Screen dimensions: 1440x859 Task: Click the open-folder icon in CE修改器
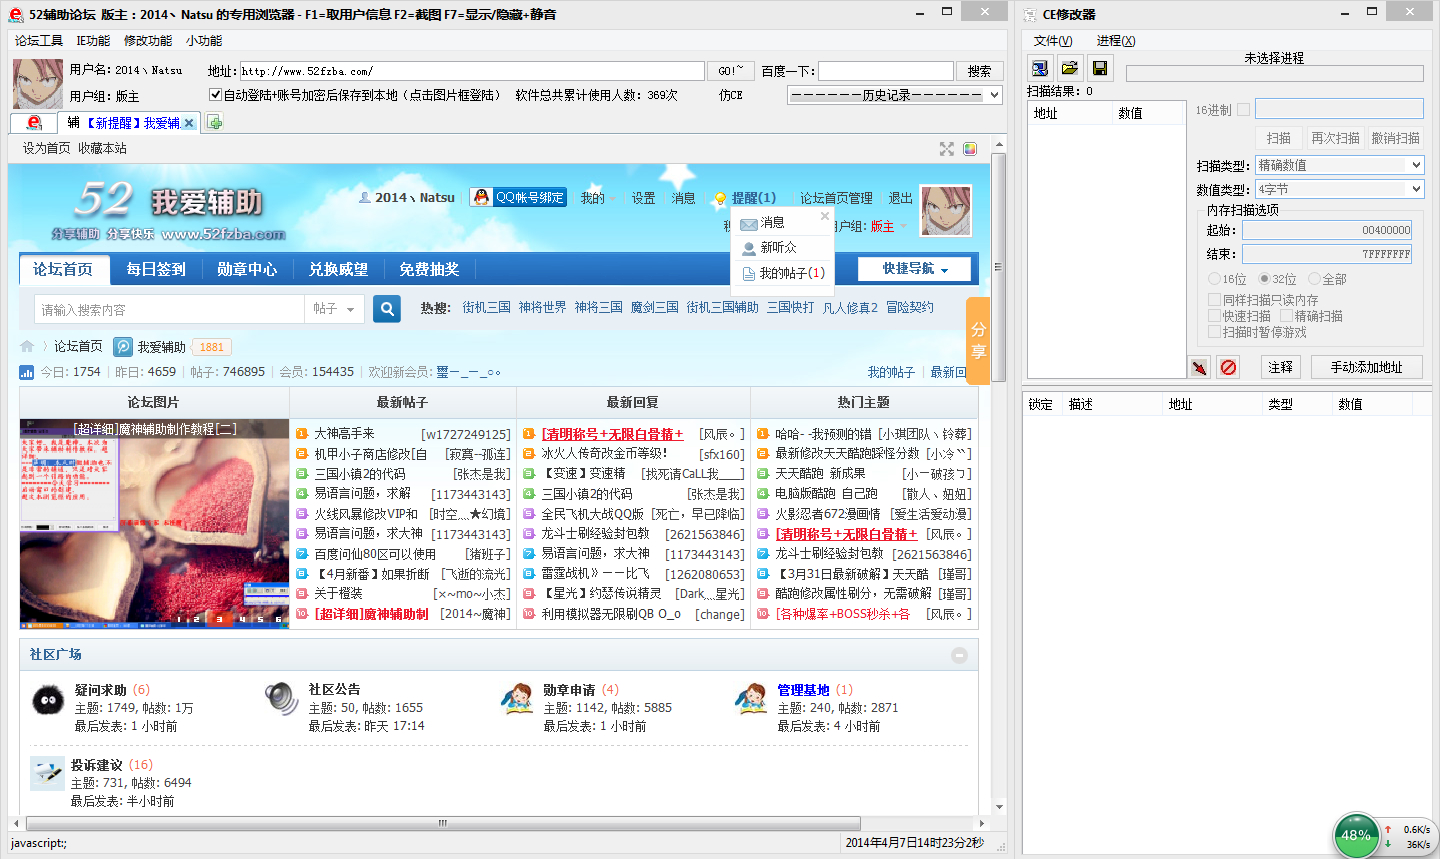(x=1070, y=68)
